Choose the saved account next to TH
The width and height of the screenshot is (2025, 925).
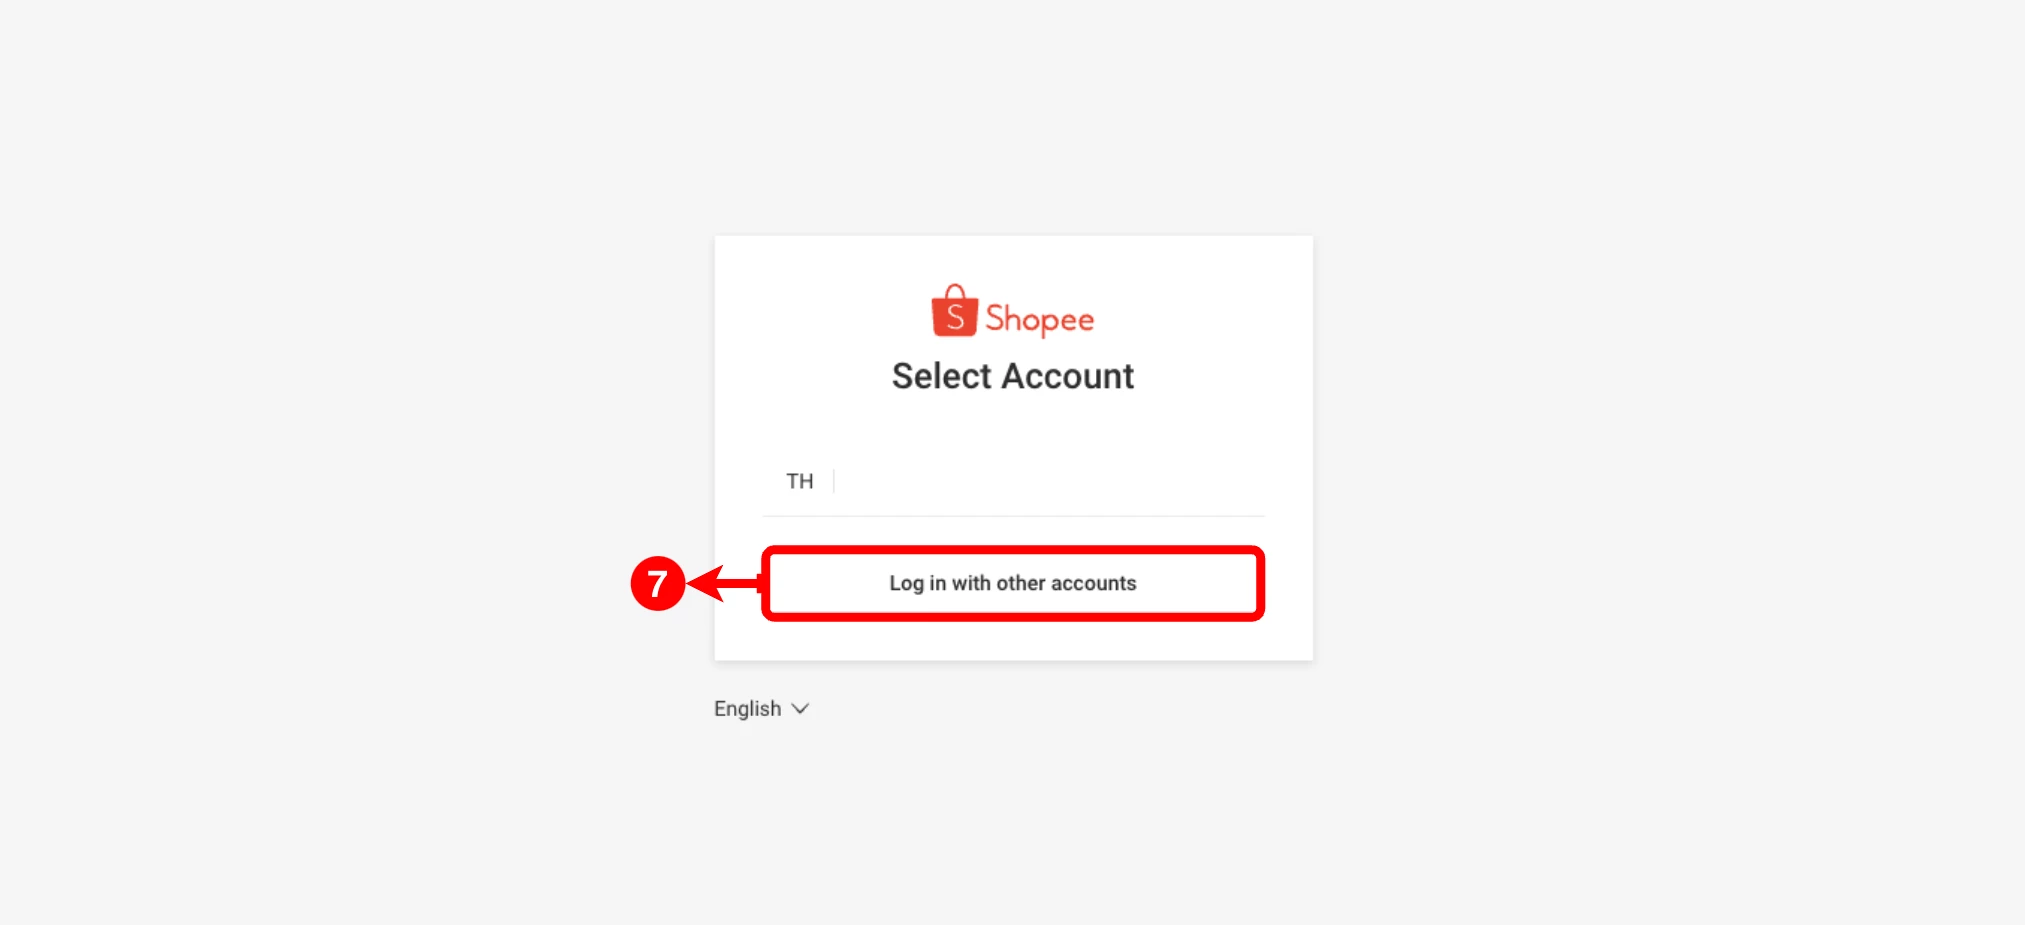tap(1013, 481)
